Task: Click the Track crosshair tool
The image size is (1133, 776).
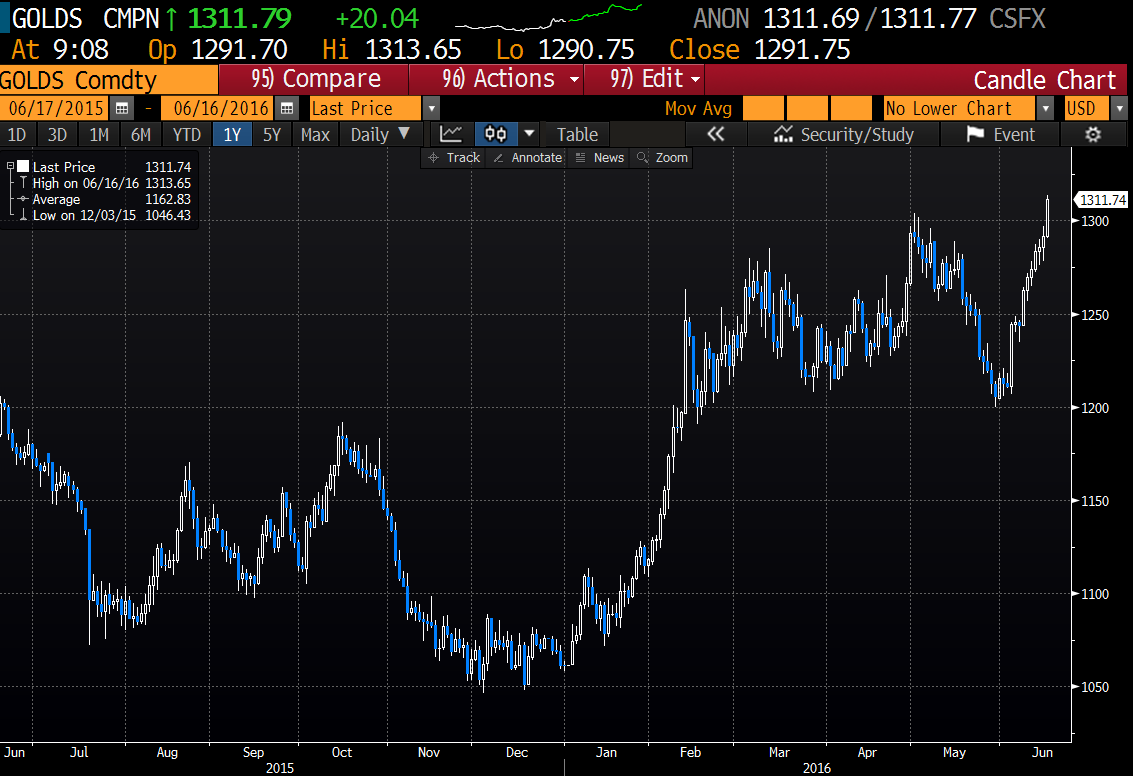Action: [453, 158]
